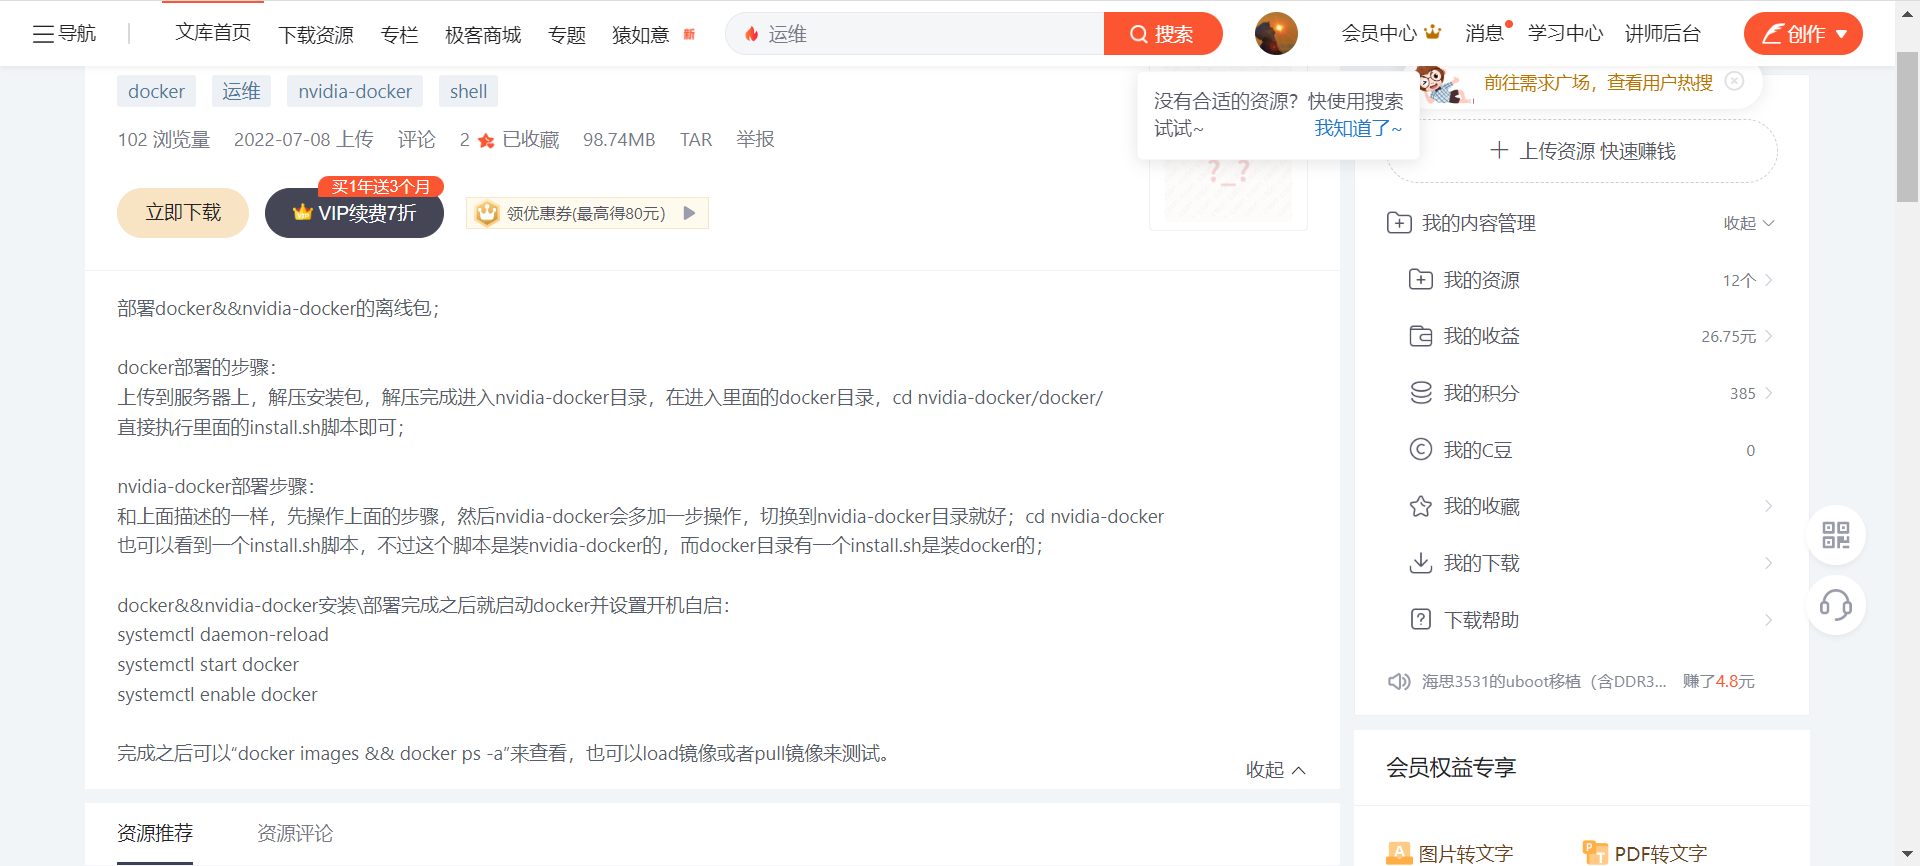The height and width of the screenshot is (866, 1920).
Task: Click the 我的收益 wallet icon
Action: pos(1421,336)
